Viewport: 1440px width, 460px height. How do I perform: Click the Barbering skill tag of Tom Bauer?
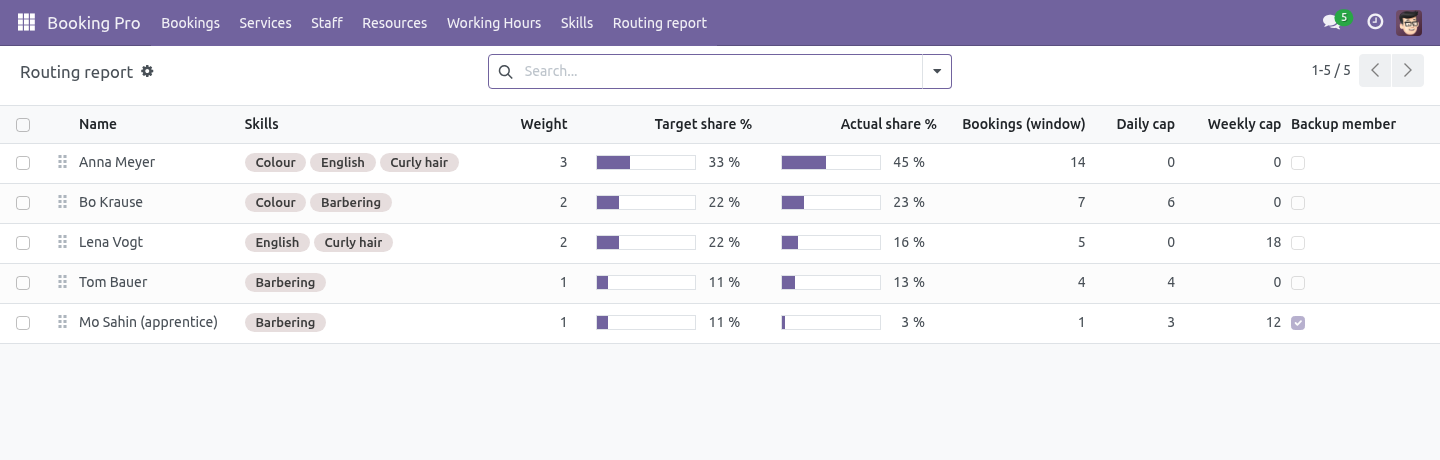285,282
